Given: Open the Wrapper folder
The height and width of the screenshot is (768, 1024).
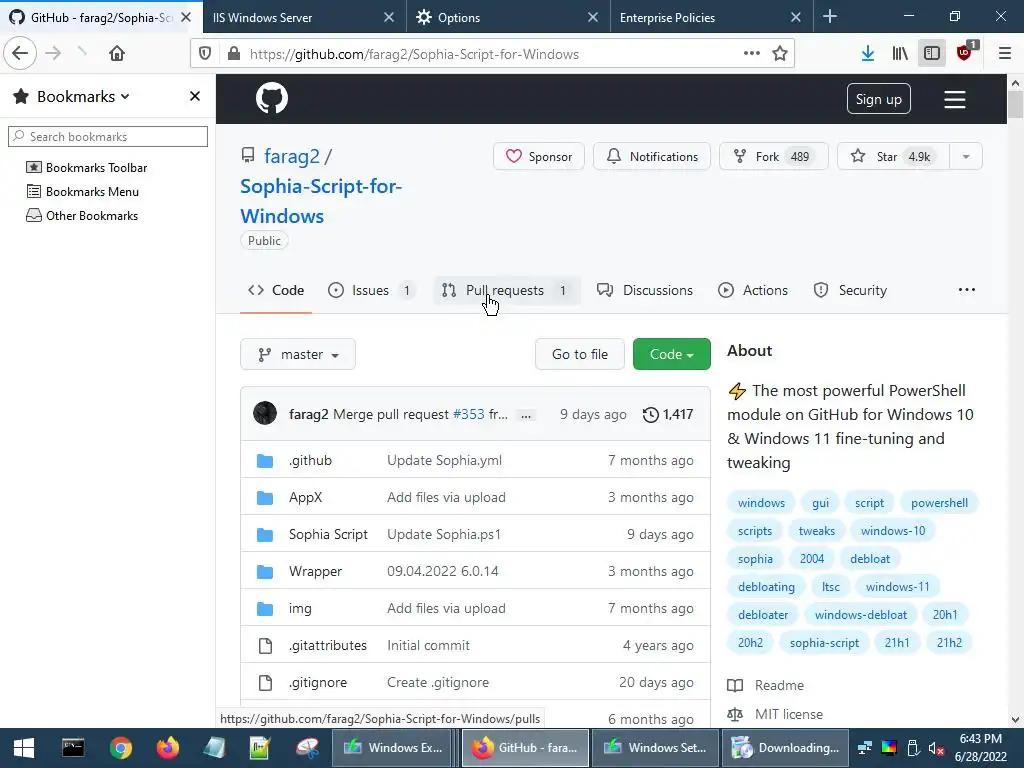Looking at the screenshot, I should click(315, 571).
